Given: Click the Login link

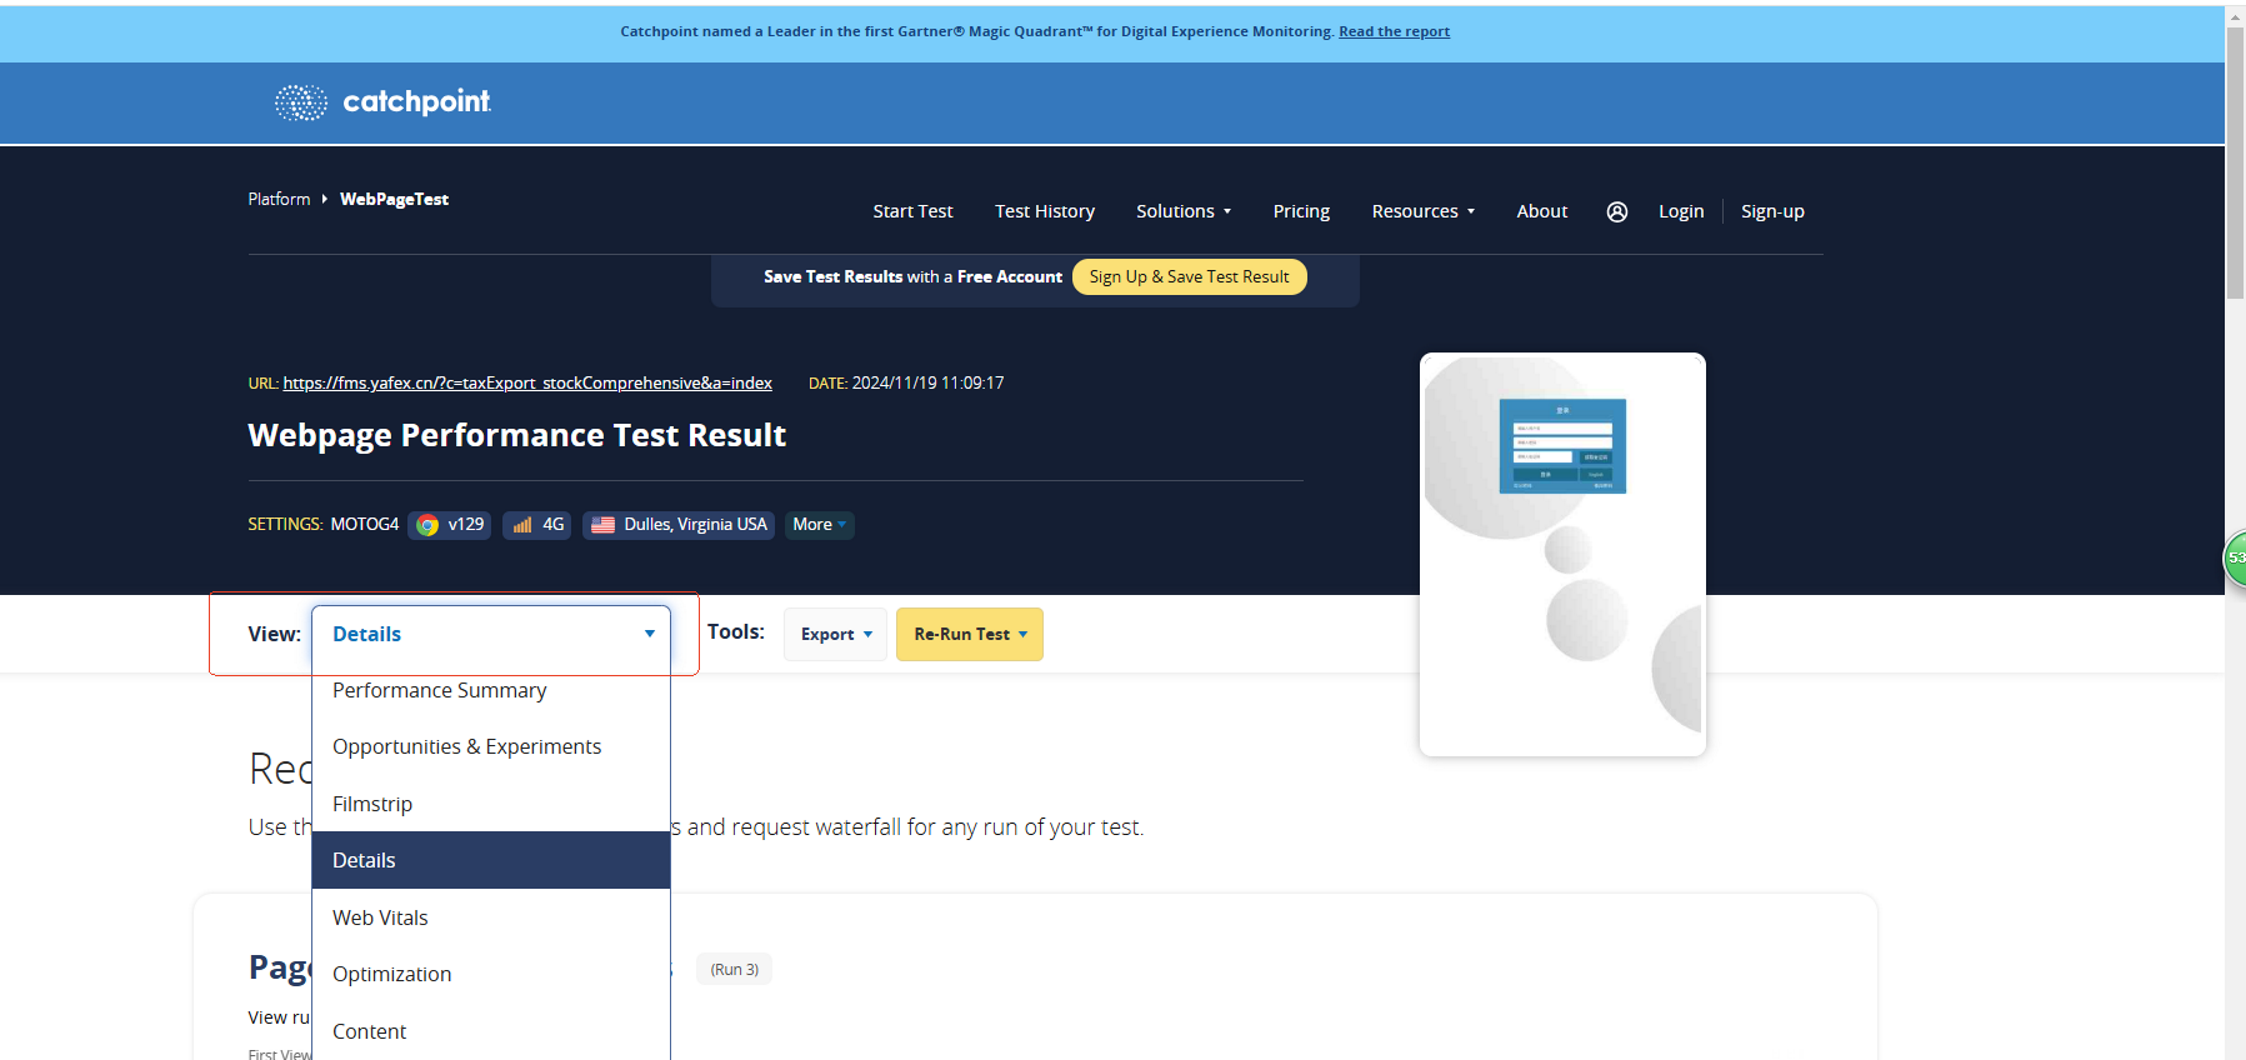Looking at the screenshot, I should tap(1680, 211).
